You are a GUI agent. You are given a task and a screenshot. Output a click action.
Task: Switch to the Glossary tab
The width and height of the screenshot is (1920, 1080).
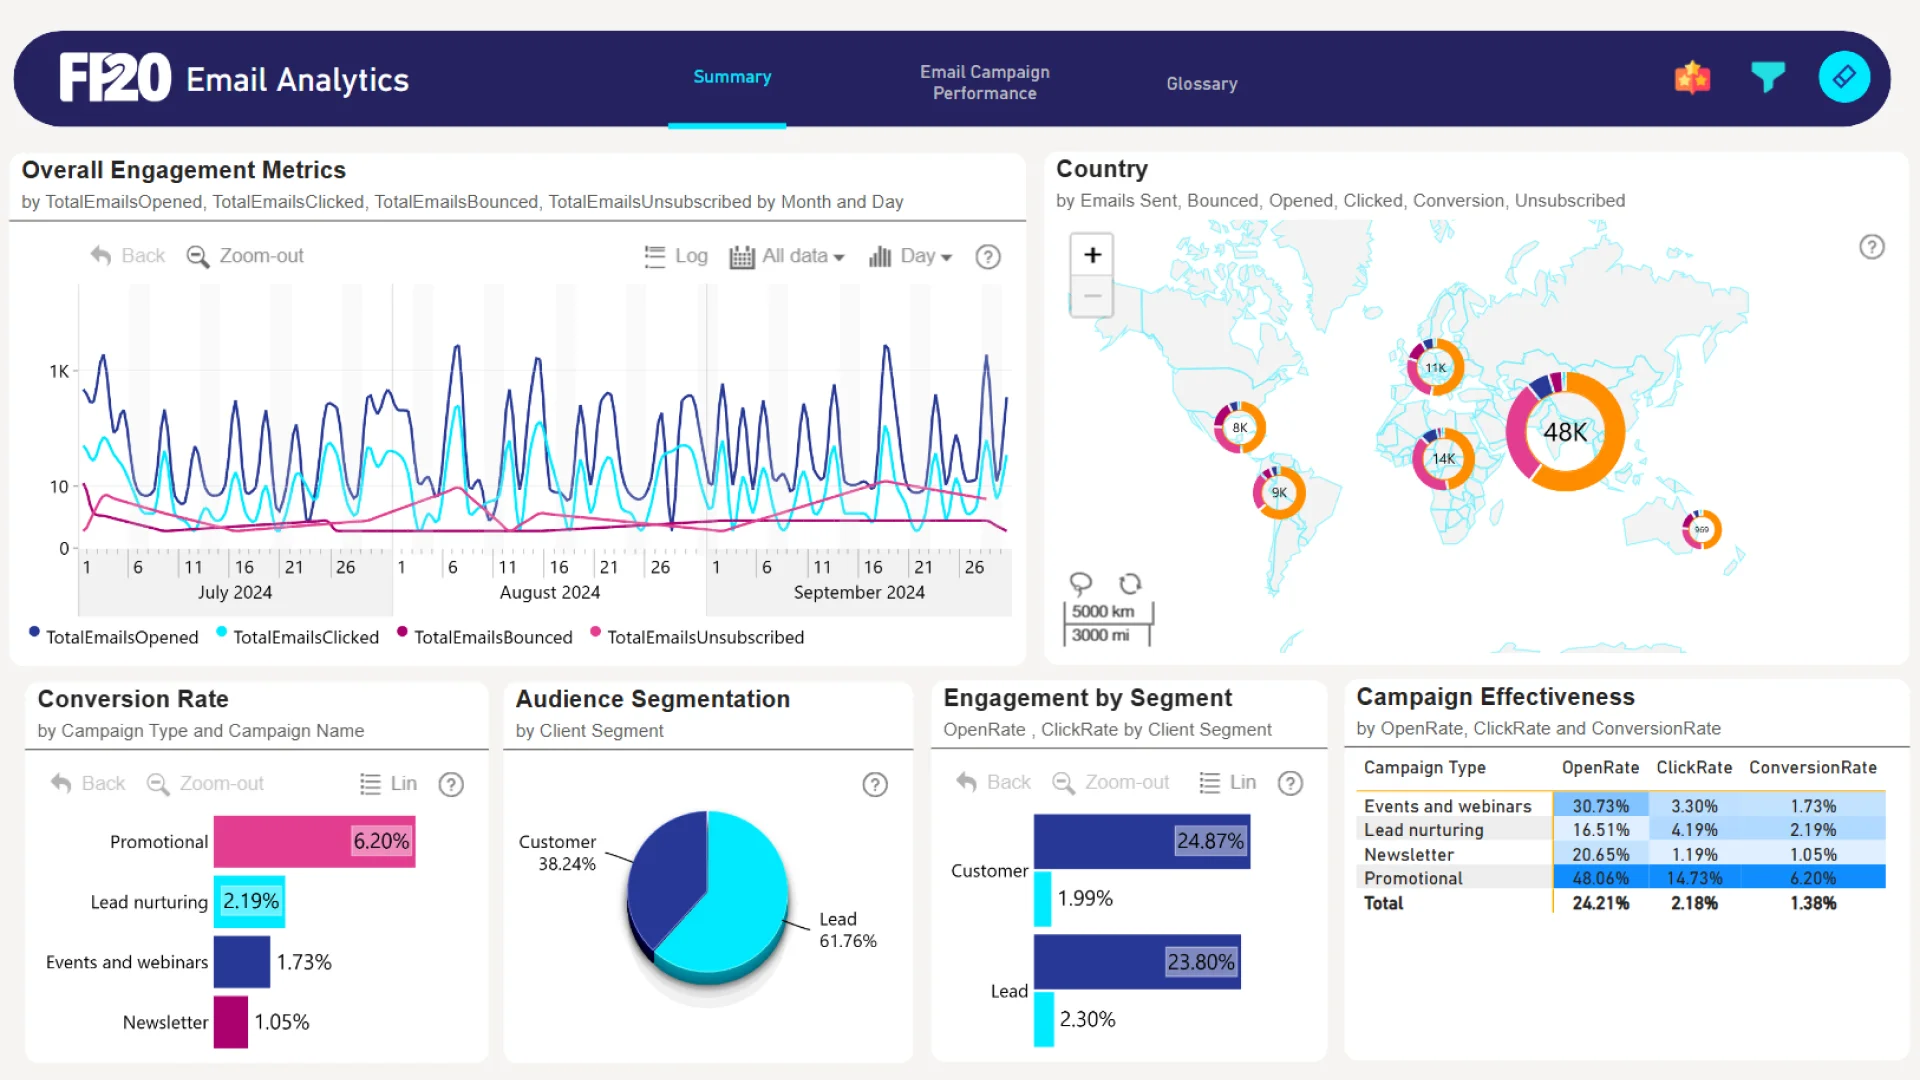(1202, 84)
